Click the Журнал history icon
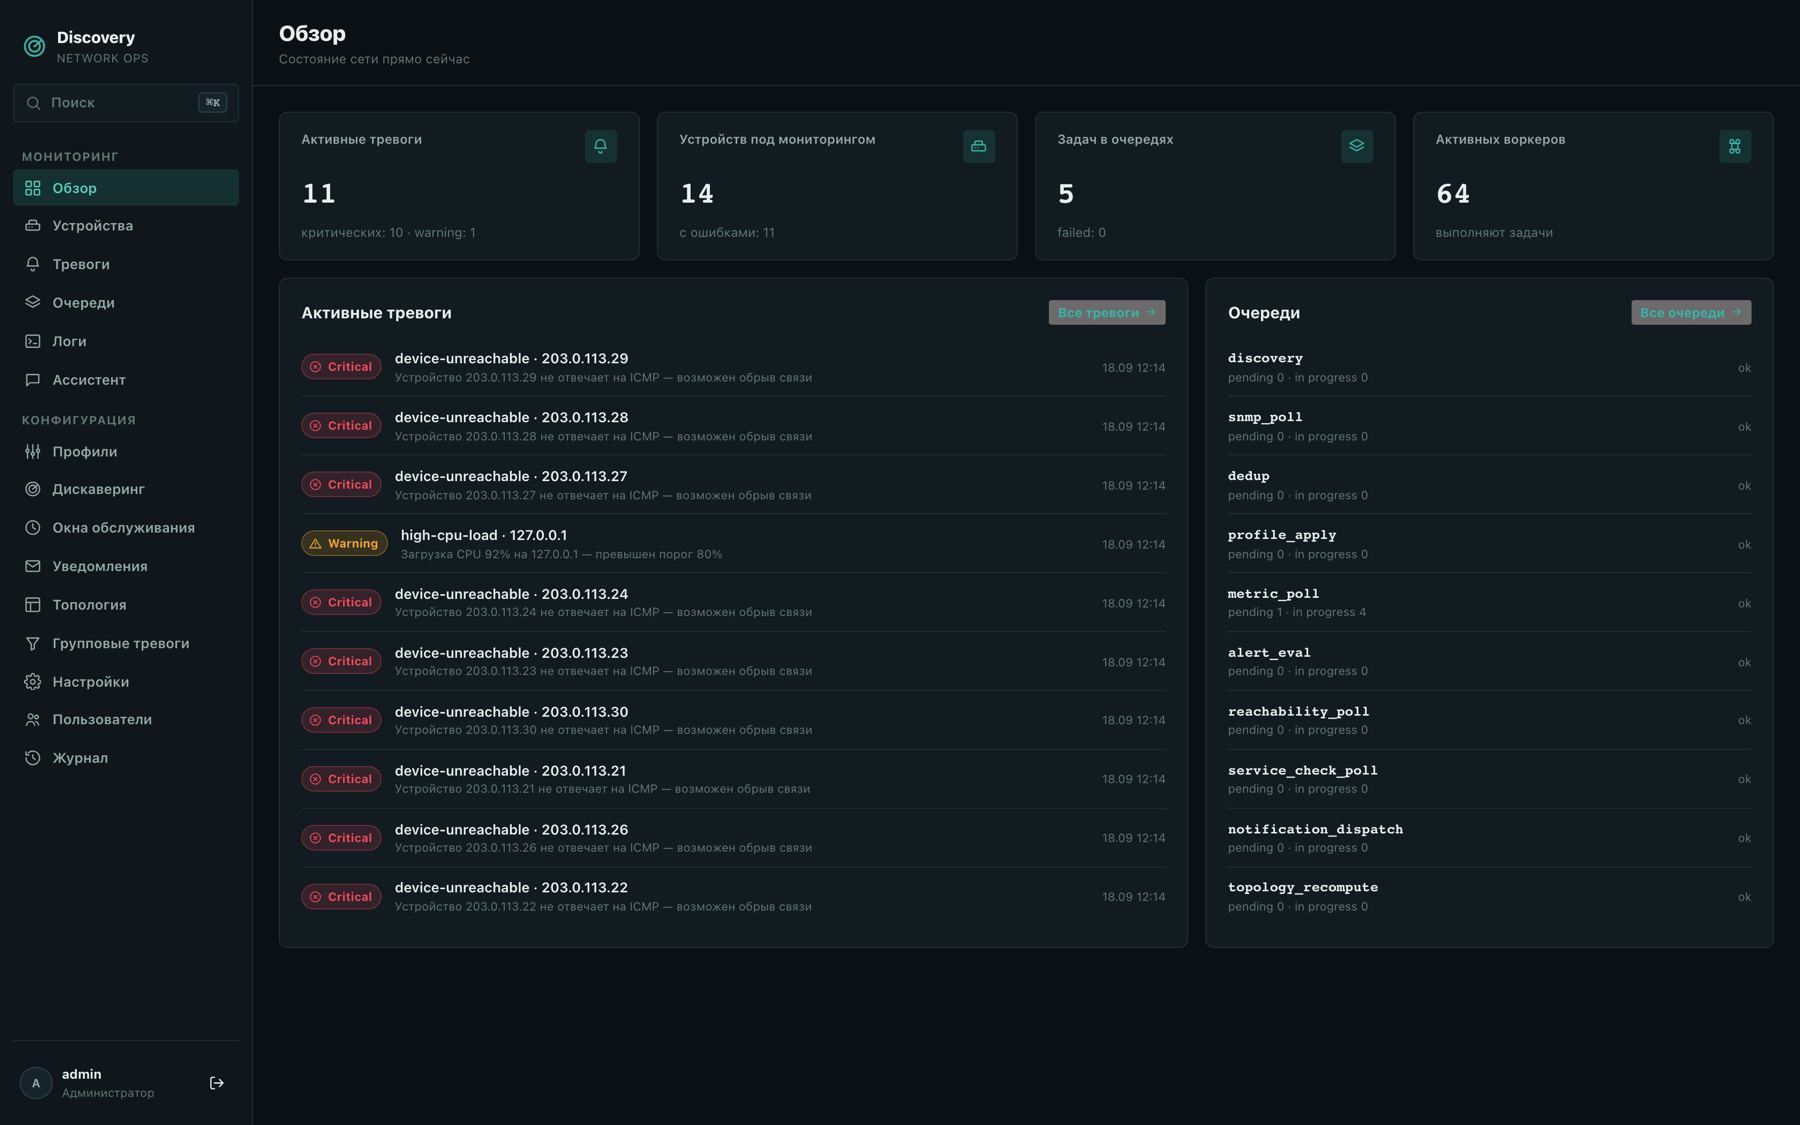Image resolution: width=1800 pixels, height=1125 pixels. point(33,758)
